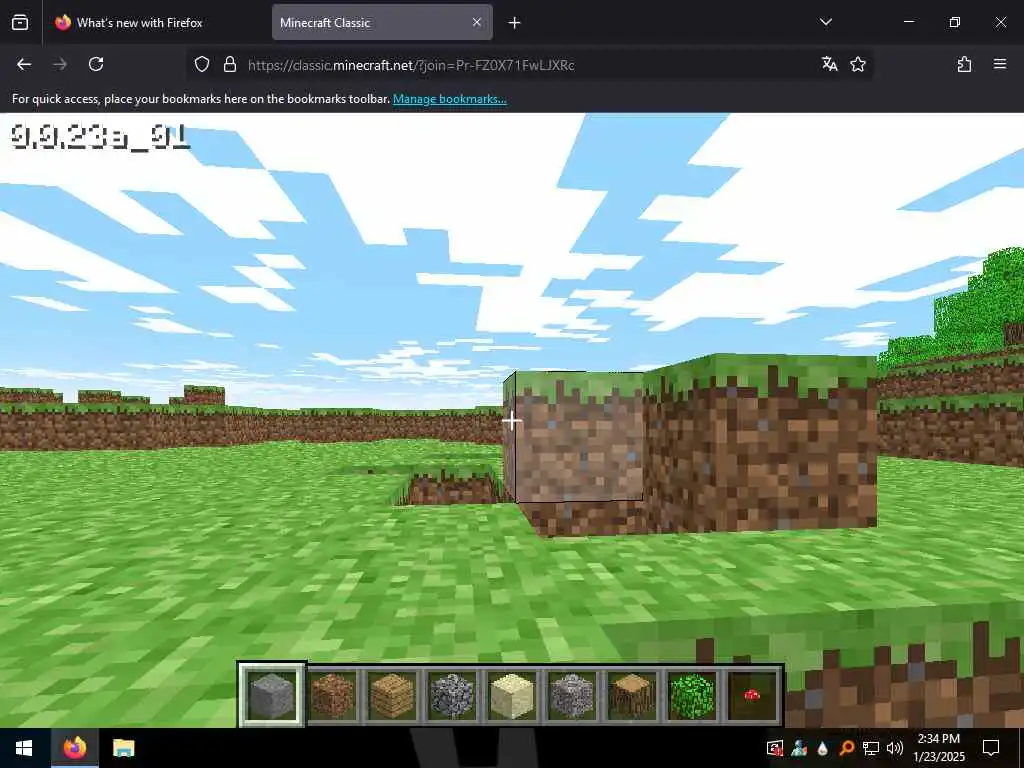The height and width of the screenshot is (768, 1024).
Task: Bookmark this page with star icon
Action: (858, 64)
